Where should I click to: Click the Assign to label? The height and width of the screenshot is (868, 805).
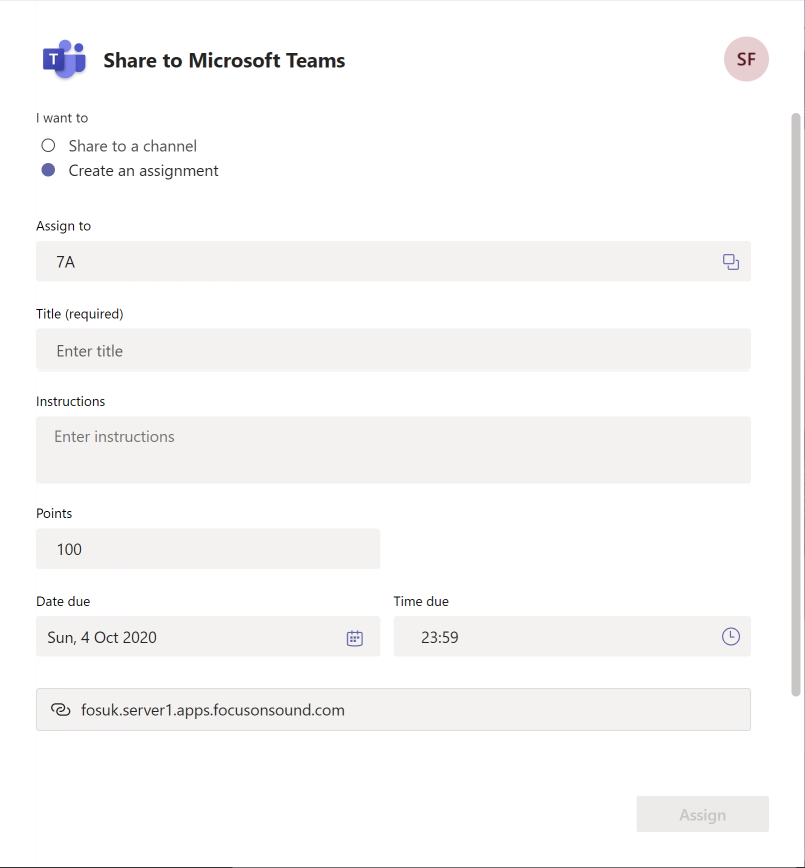click(x=63, y=226)
